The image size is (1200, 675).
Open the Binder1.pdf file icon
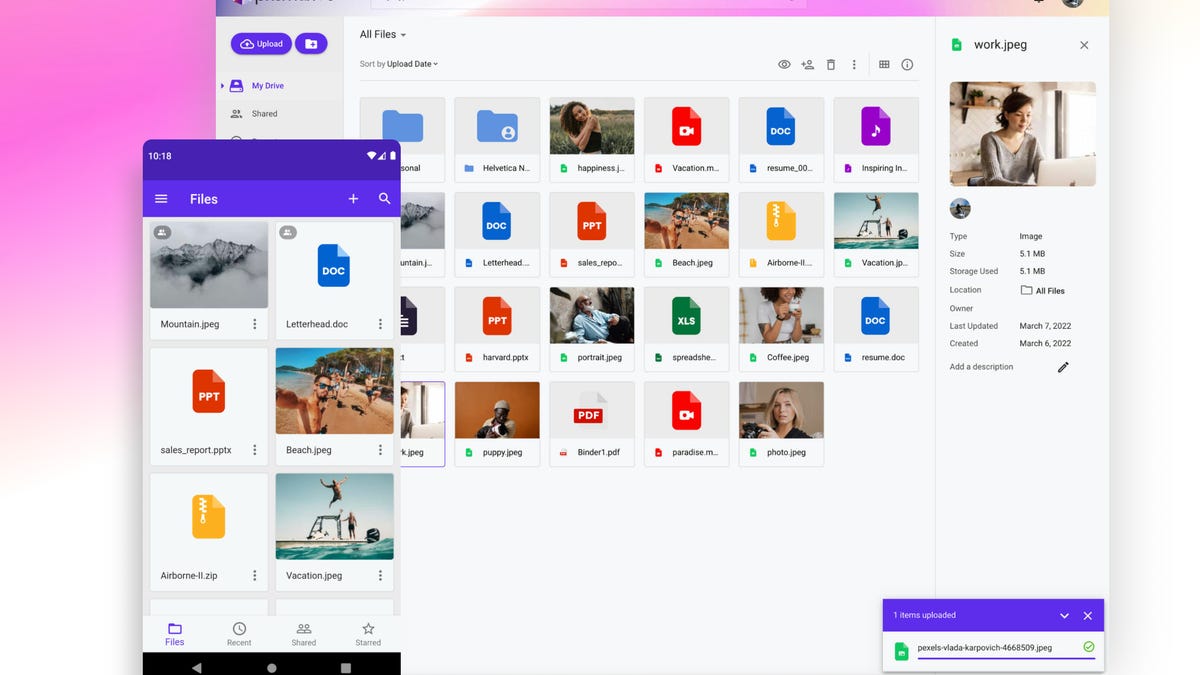589,411
